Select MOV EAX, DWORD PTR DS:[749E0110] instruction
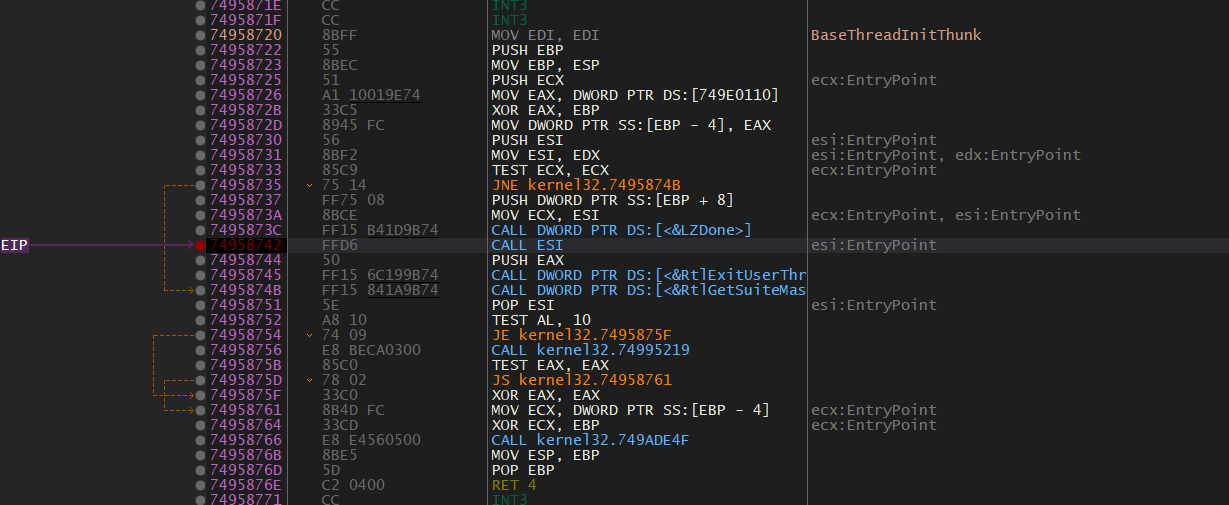Screen dimensions: 1229x505 [635, 95]
